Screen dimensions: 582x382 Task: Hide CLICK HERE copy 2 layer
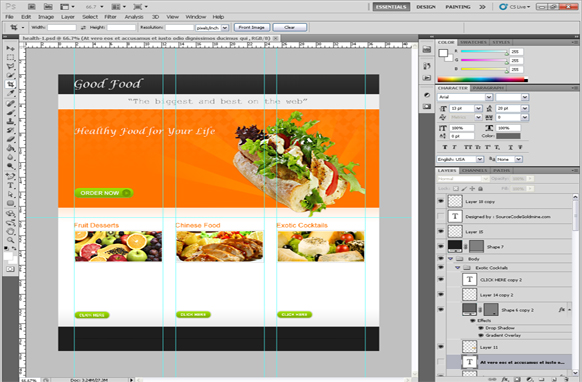click(441, 280)
